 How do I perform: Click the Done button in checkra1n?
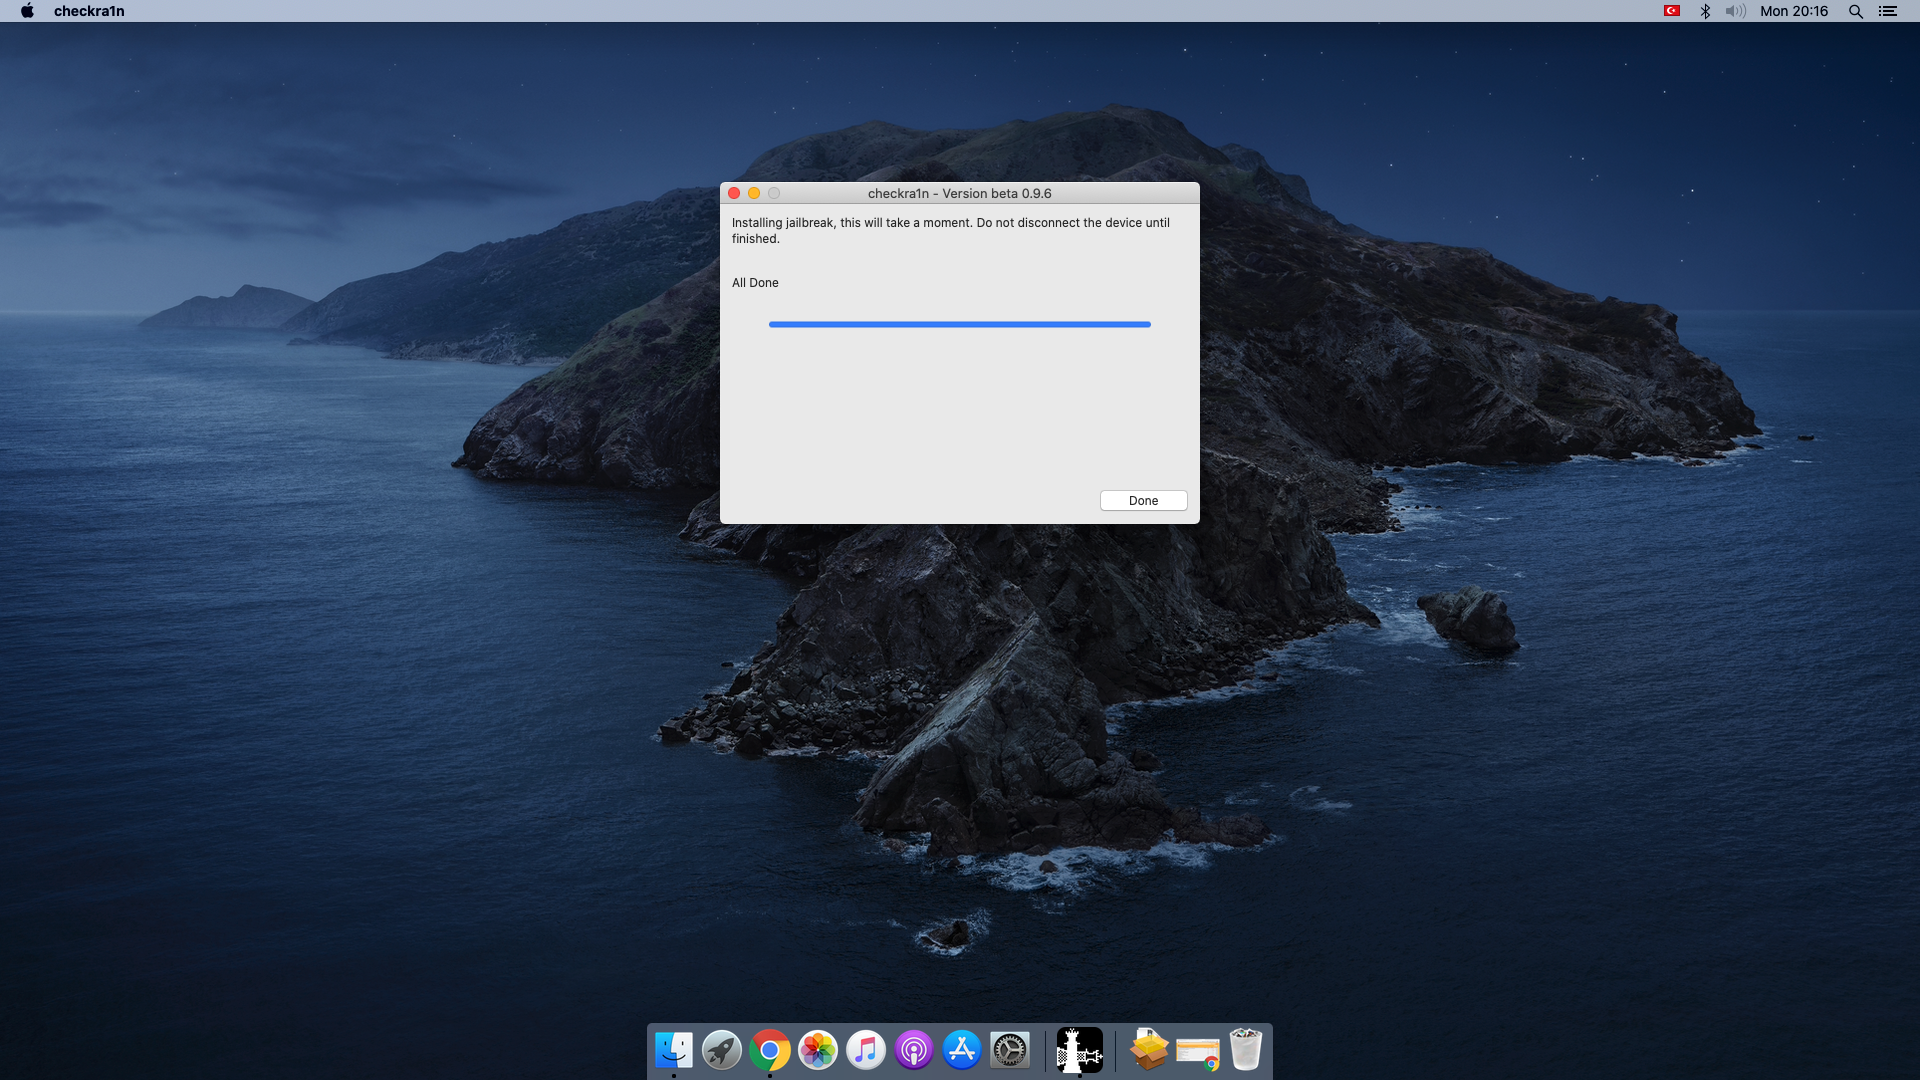coord(1143,501)
